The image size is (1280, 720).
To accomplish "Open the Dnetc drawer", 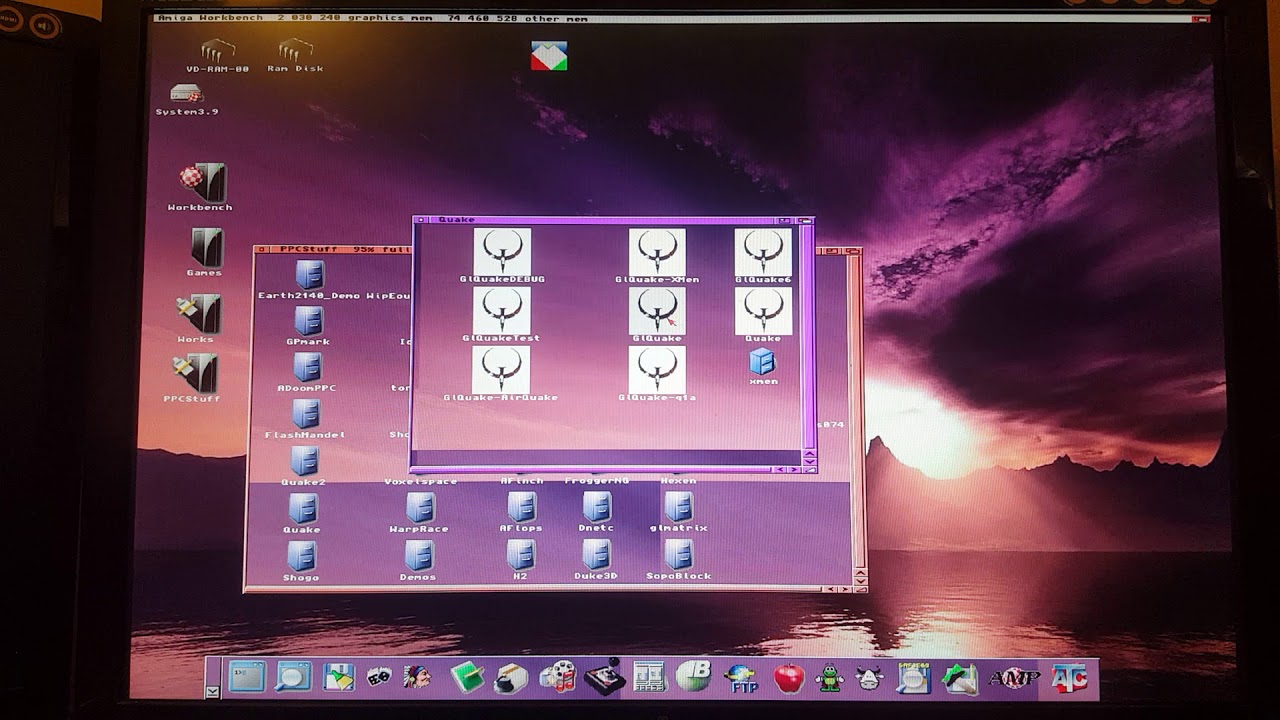I will tap(597, 507).
